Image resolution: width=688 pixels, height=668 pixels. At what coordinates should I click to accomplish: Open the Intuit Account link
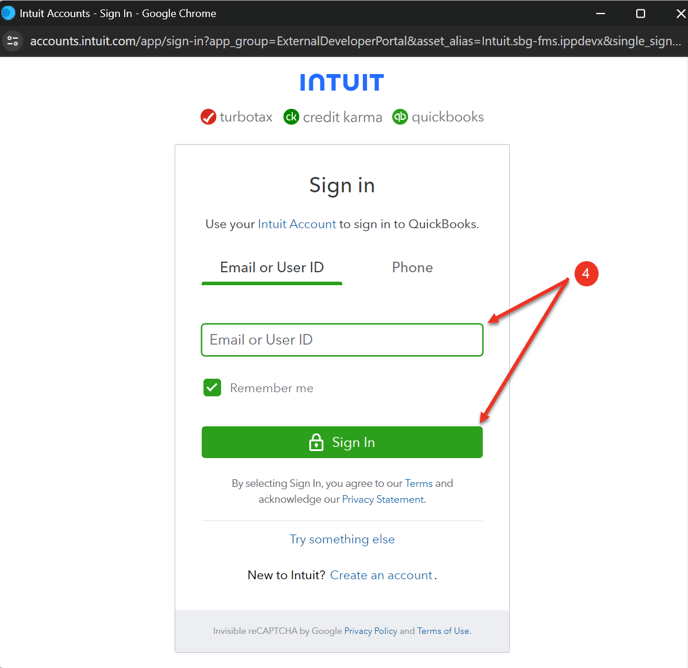click(x=297, y=224)
